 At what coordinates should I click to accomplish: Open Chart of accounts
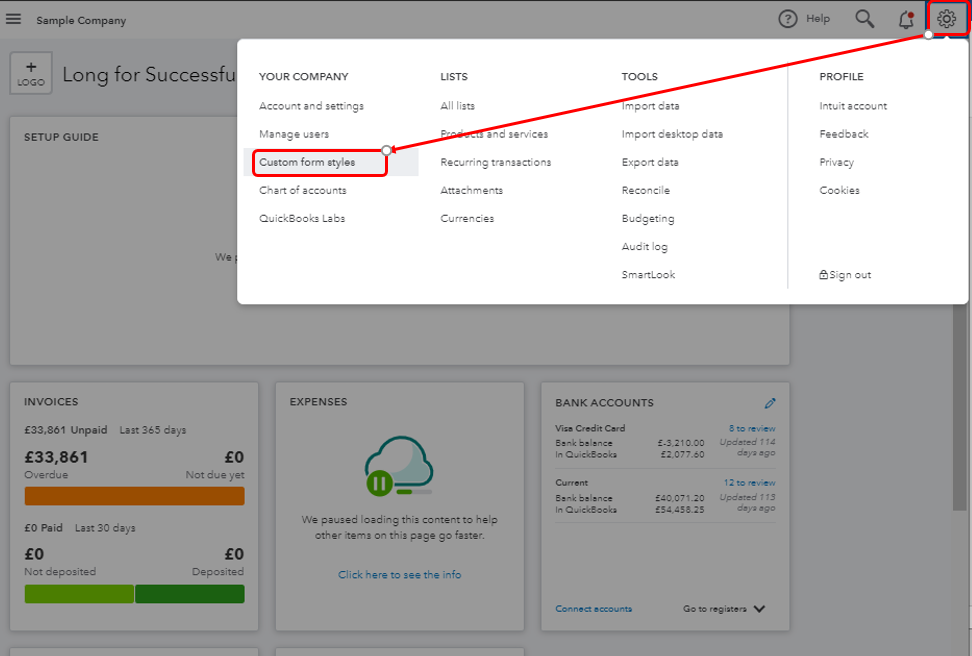[x=303, y=190]
